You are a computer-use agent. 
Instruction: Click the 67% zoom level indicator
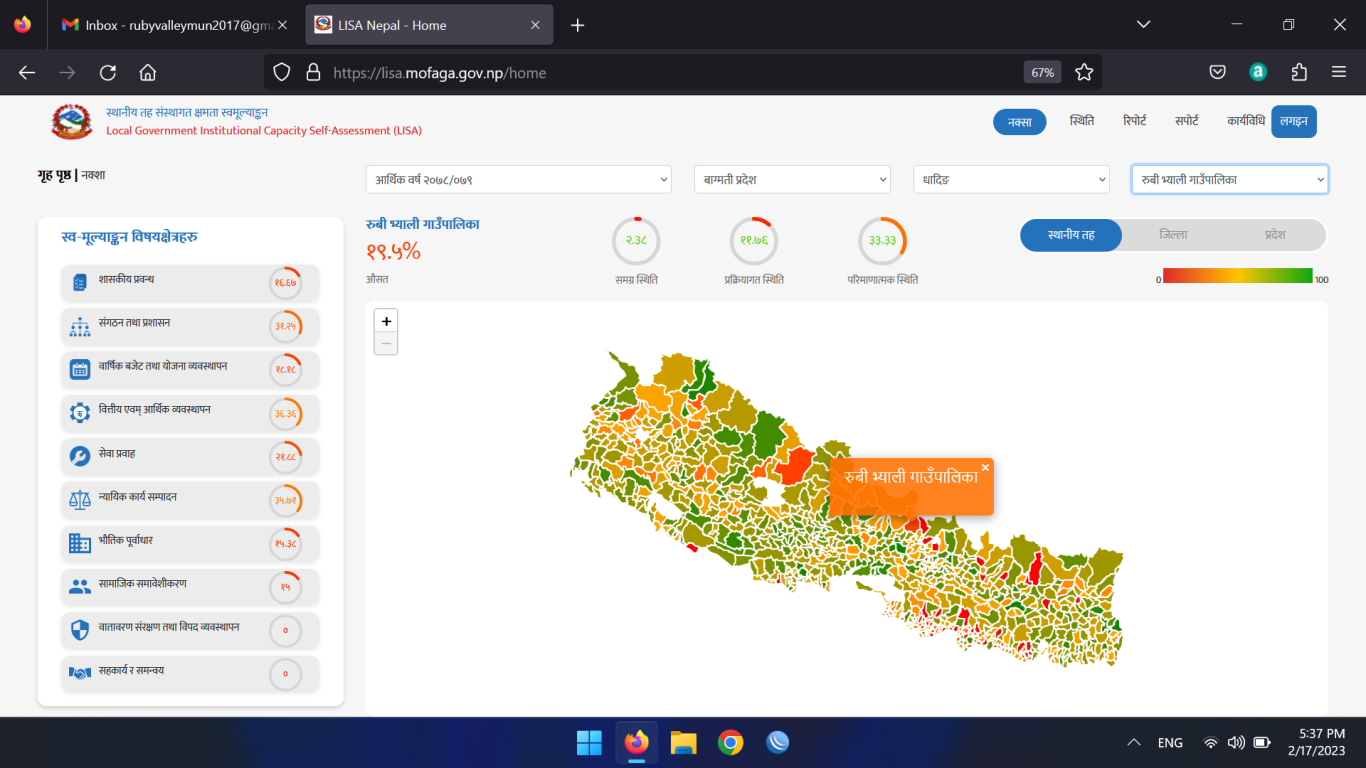click(x=1042, y=72)
